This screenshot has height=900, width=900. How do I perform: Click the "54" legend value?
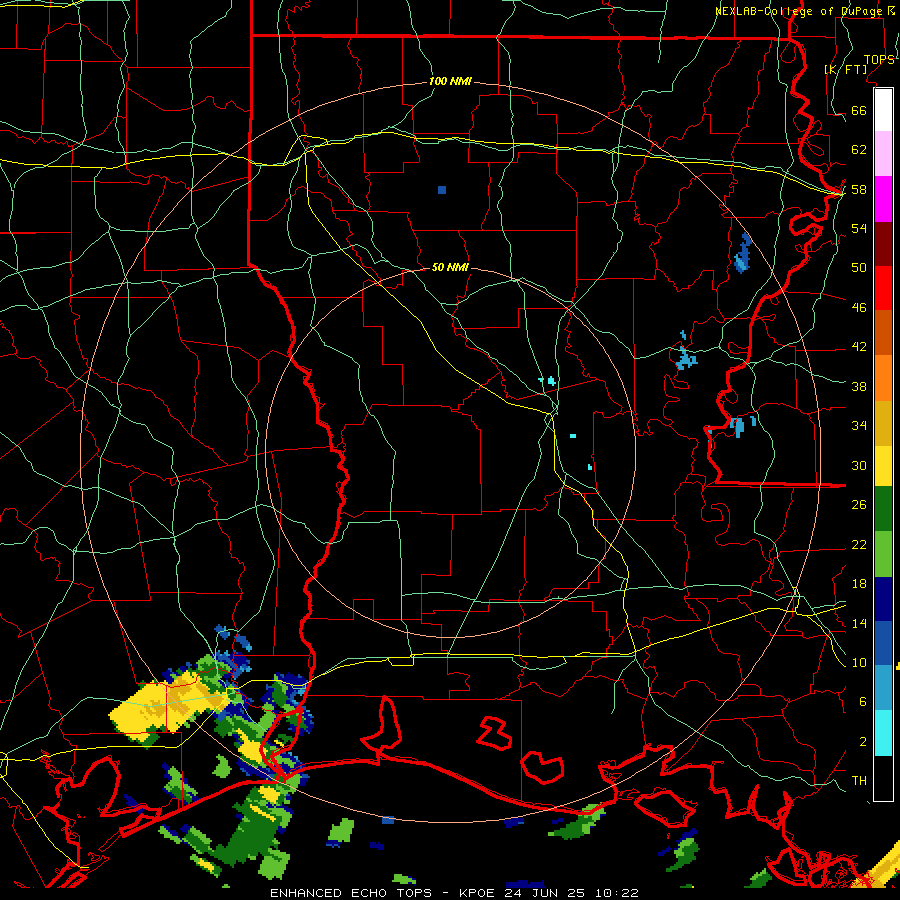[x=859, y=228]
